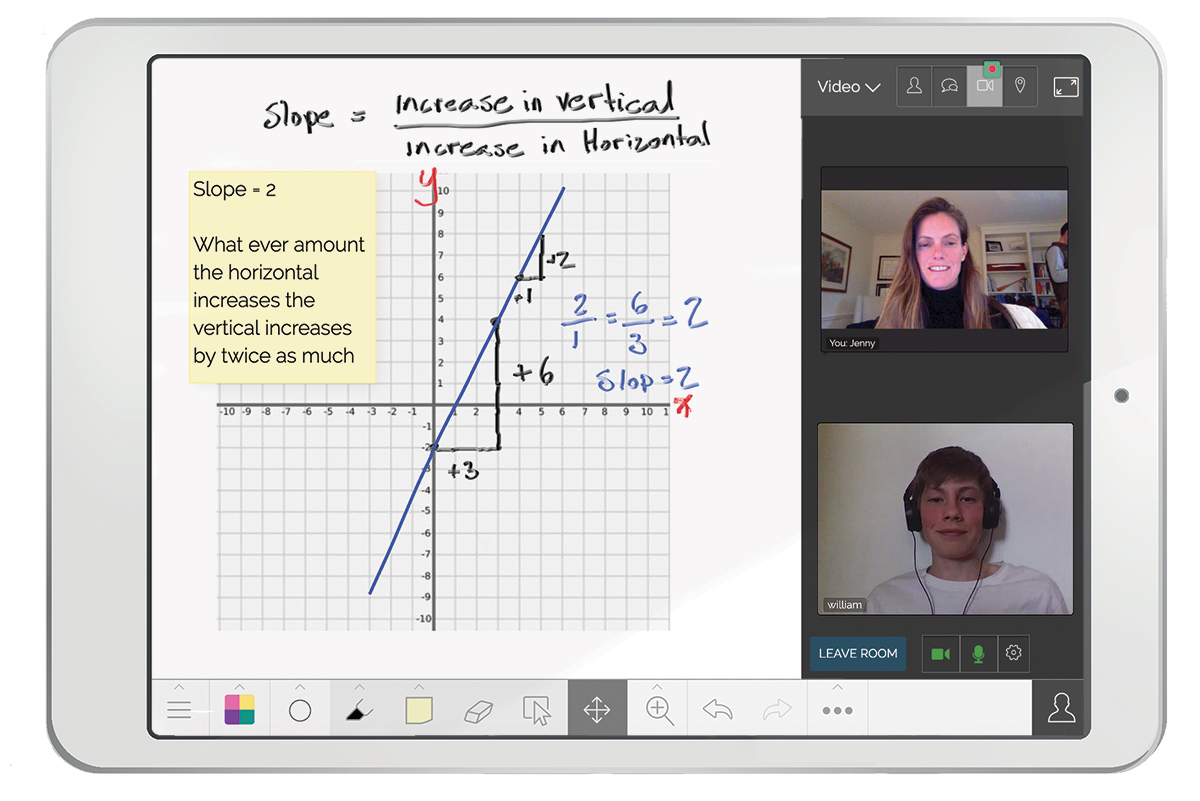
Task: Expand video panel to fullscreen
Action: pyautogui.click(x=1066, y=87)
